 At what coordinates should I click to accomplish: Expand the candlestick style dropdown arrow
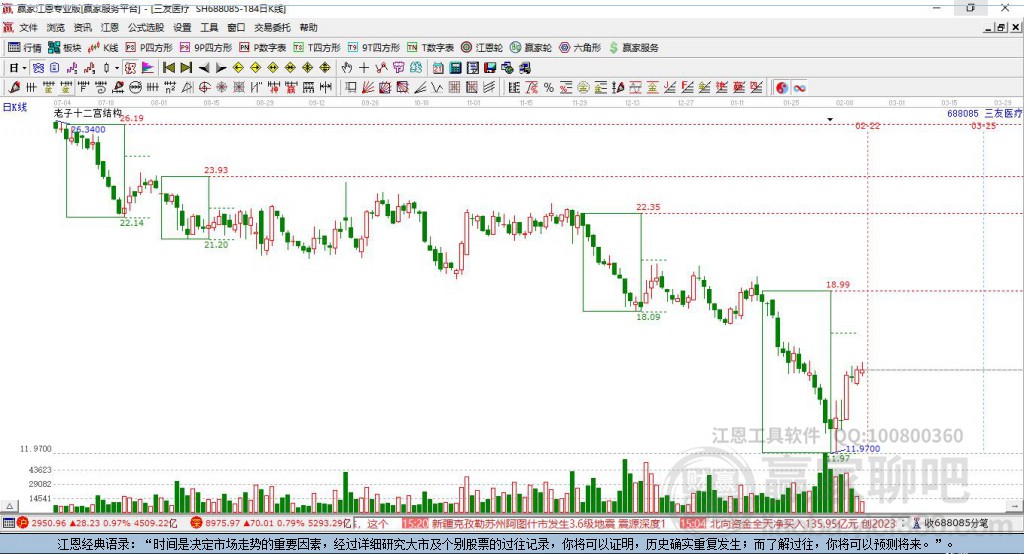click(x=117, y=67)
